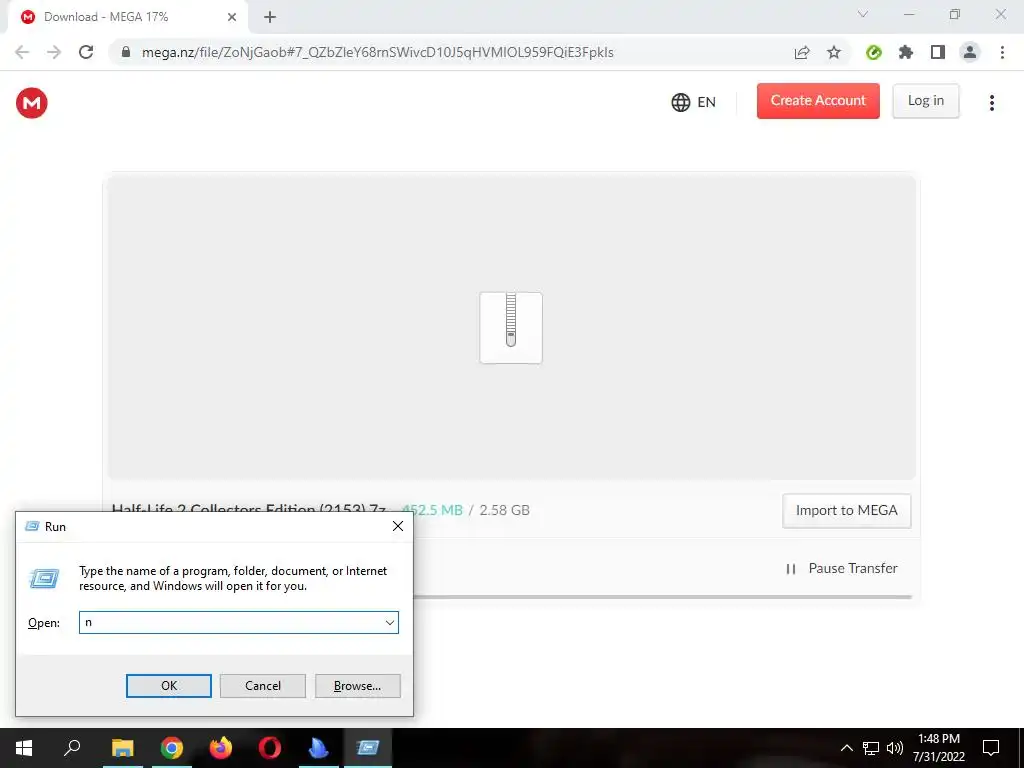Toggle the Chrome side panel icon
1024x768 pixels.
[938, 52]
